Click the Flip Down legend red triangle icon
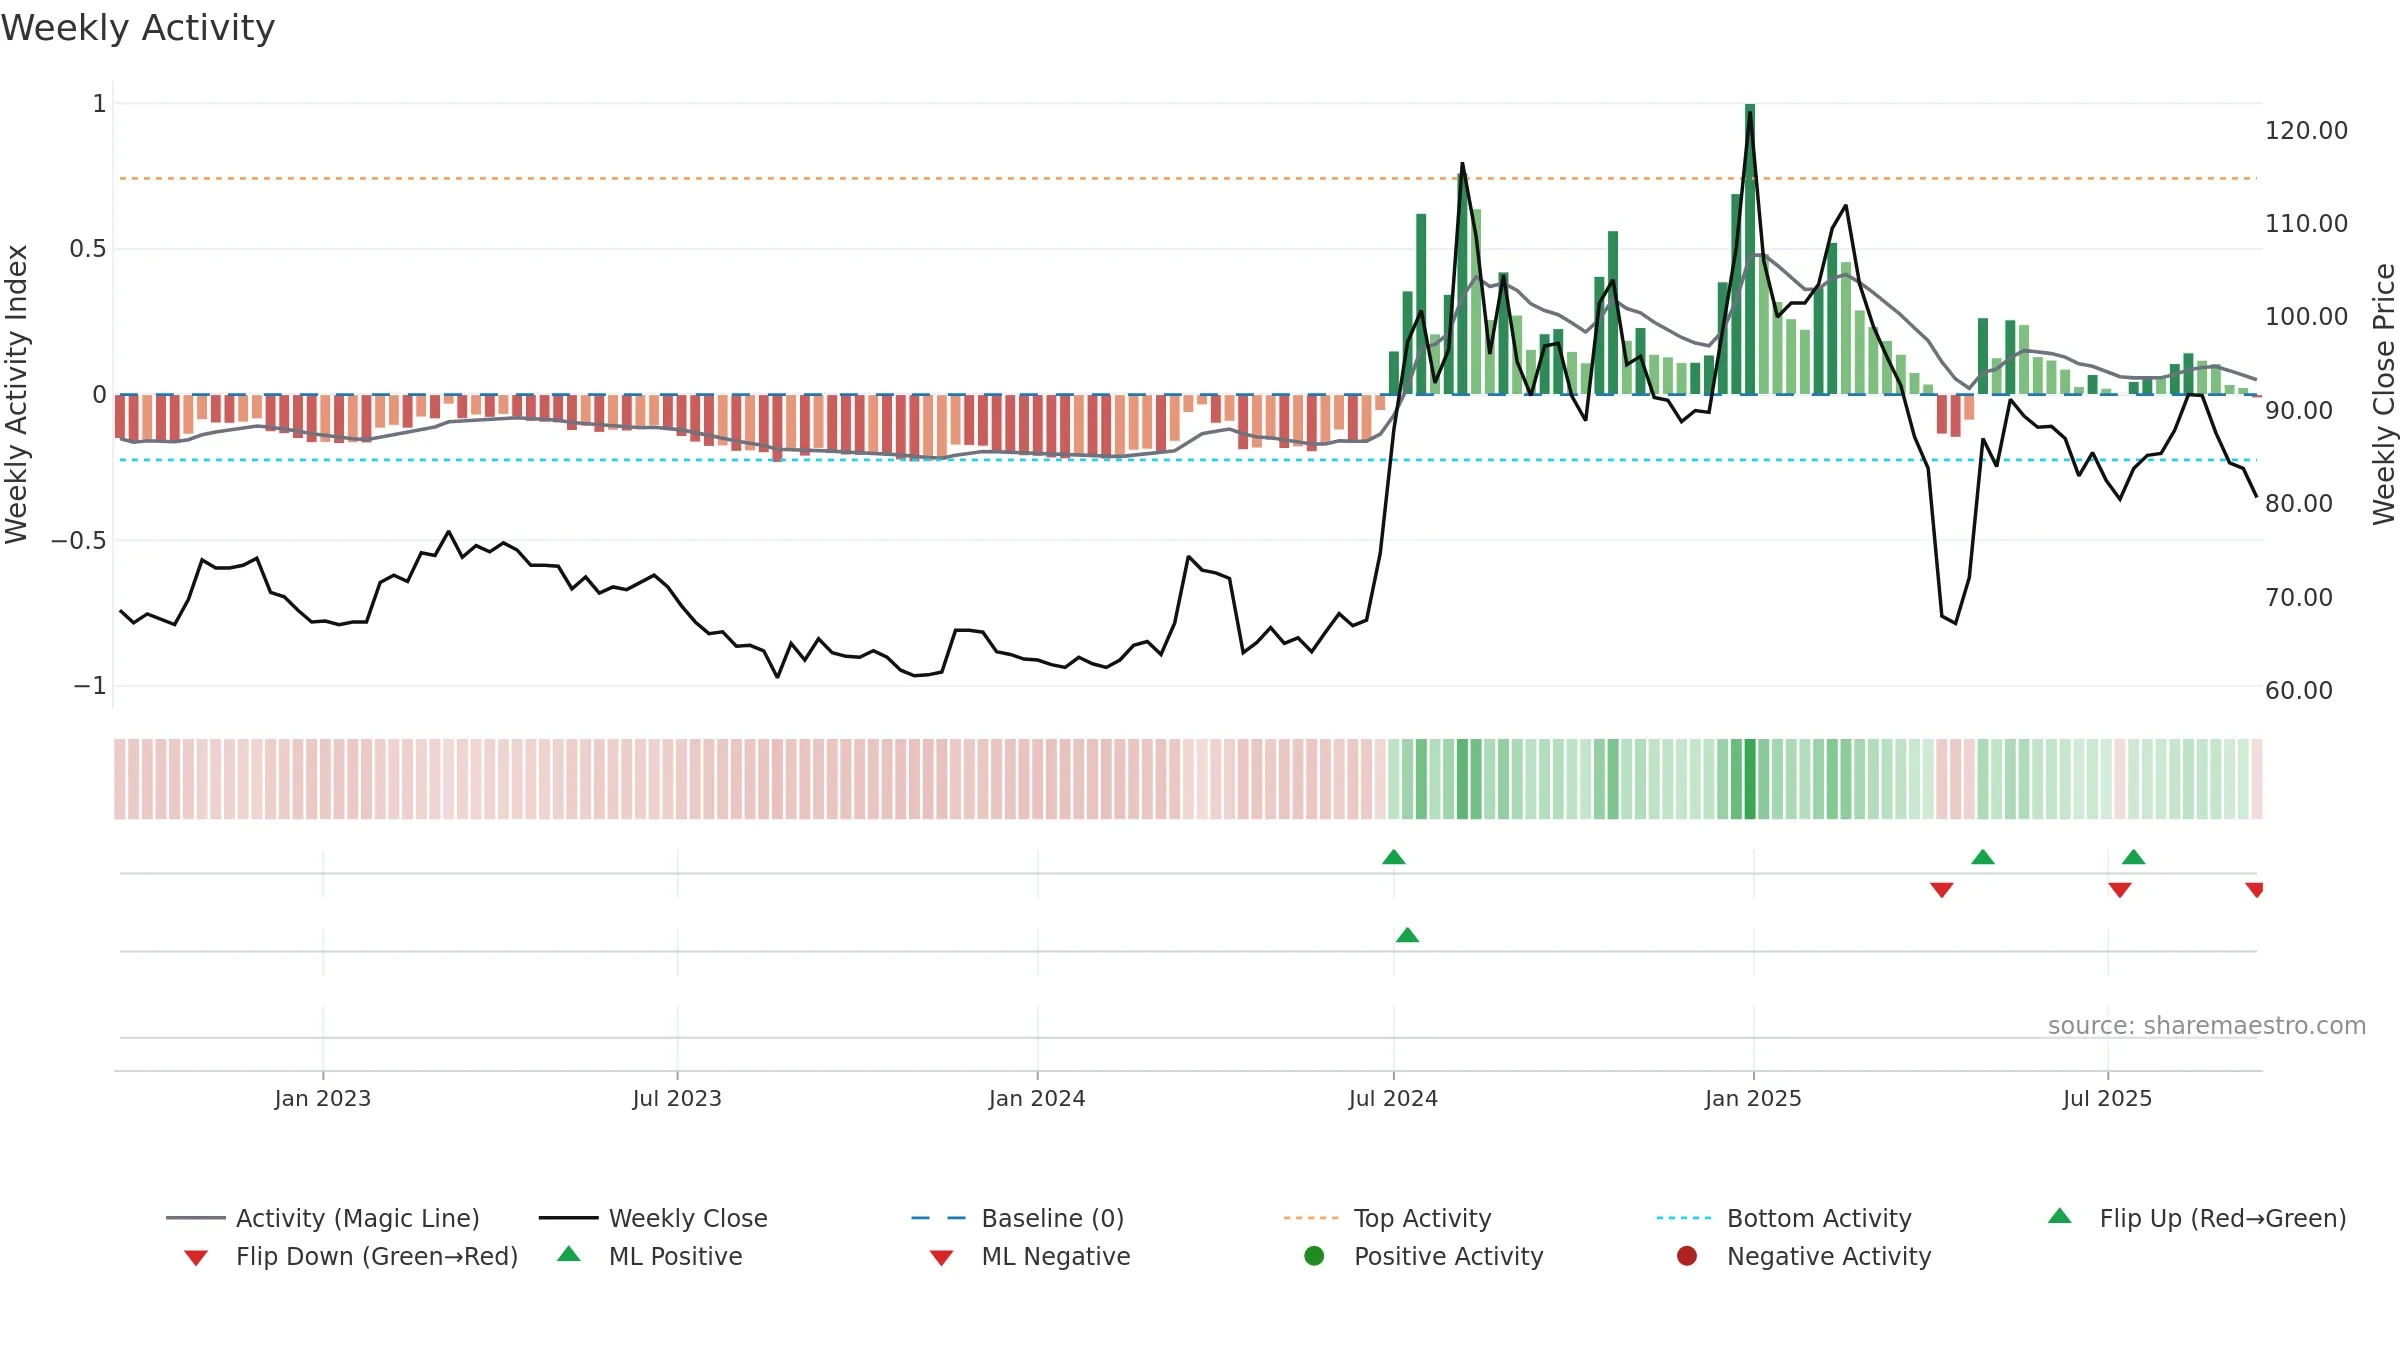This screenshot has width=2400, height=1350. [196, 1258]
